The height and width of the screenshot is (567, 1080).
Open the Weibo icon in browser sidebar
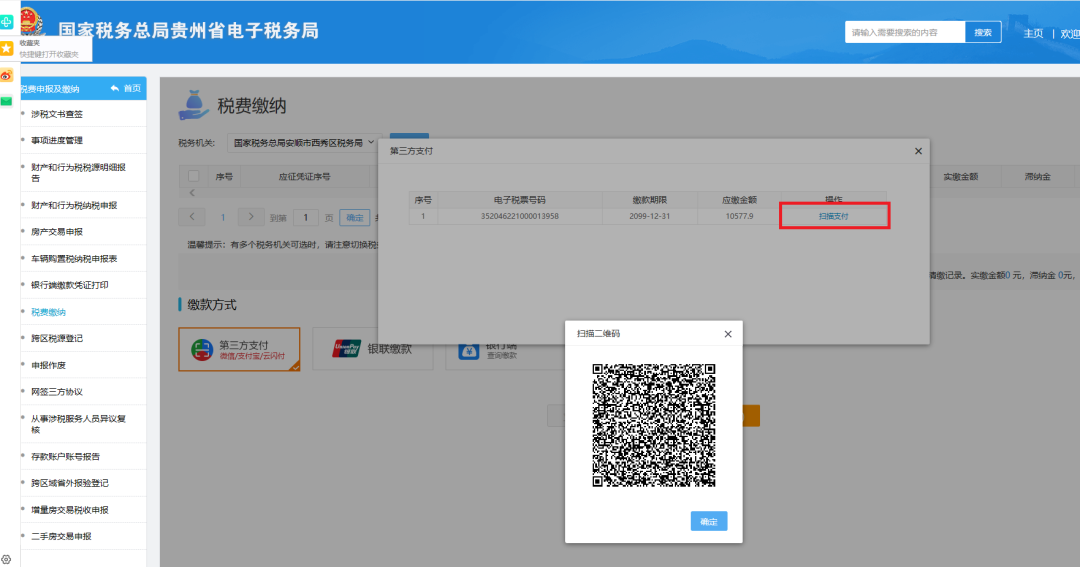coord(7,75)
